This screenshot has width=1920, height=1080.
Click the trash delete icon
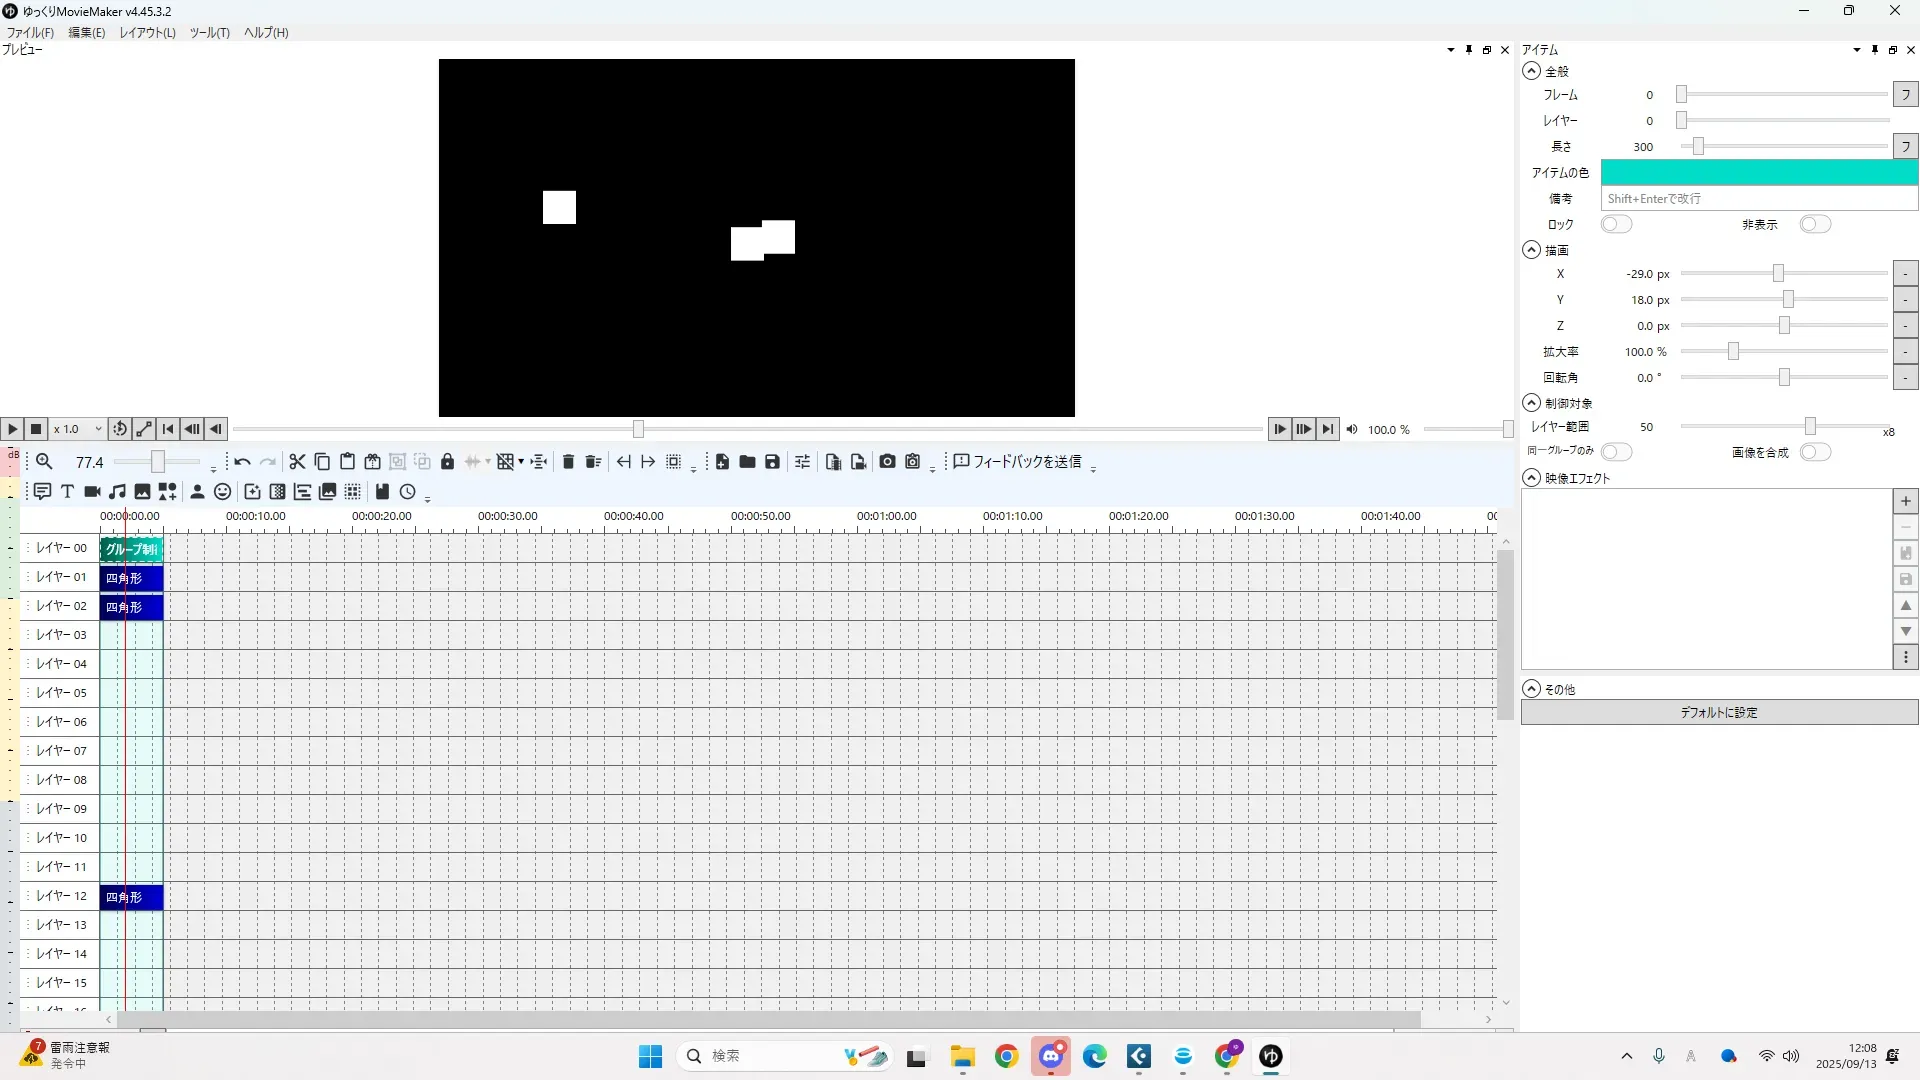coord(568,461)
